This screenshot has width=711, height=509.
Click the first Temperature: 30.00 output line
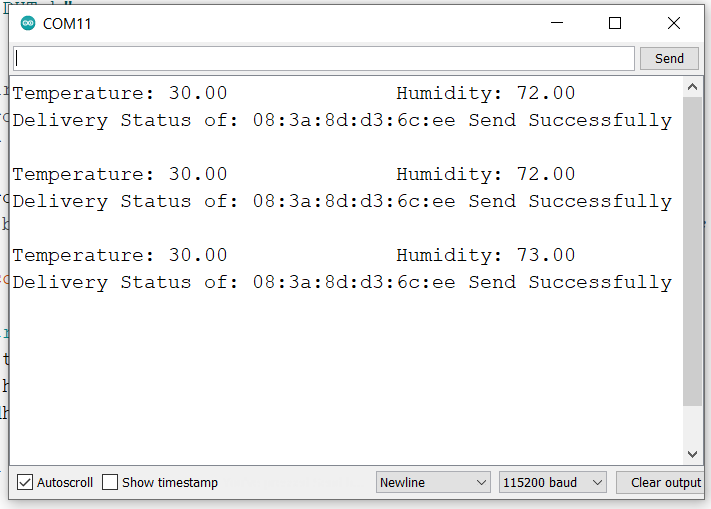120,93
